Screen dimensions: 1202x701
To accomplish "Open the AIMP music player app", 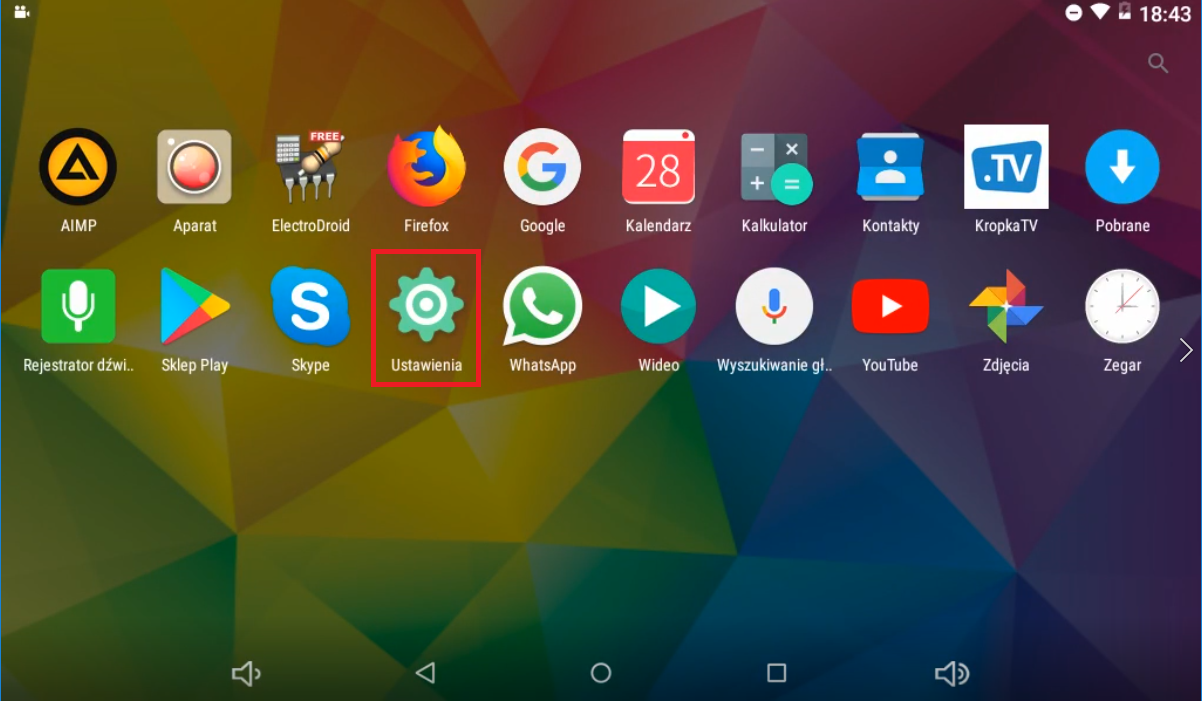I will point(78,167).
